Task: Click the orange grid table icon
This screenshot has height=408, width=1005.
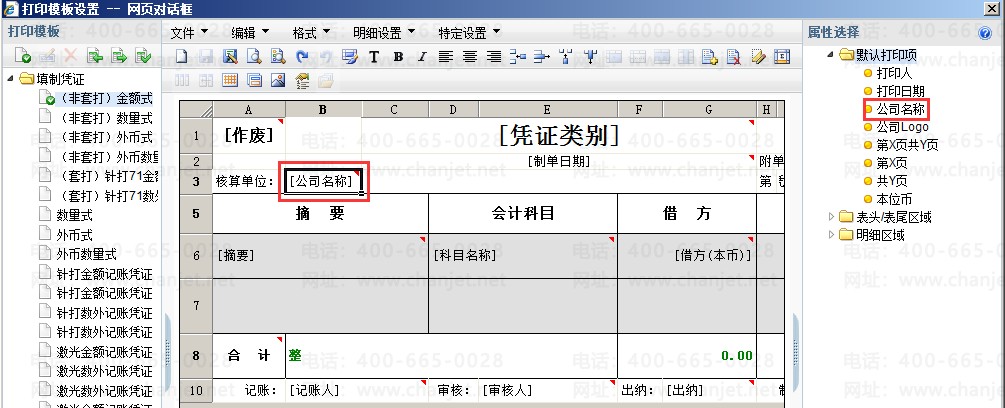Action: [230, 81]
